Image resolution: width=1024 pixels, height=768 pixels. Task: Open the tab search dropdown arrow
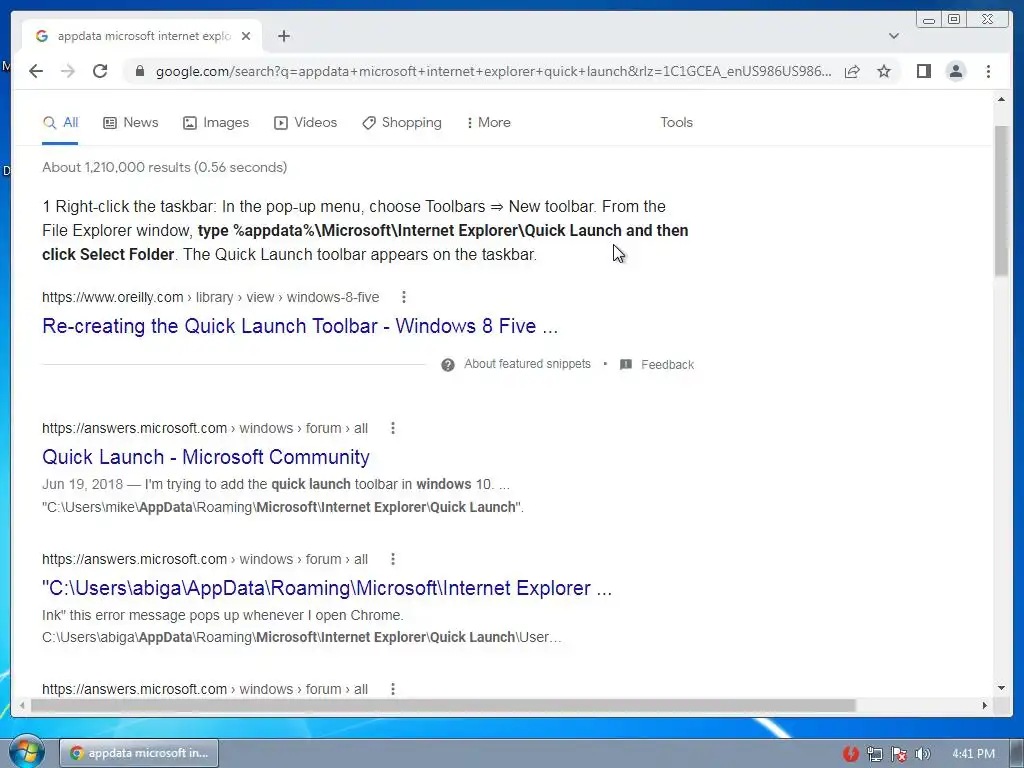[894, 36]
